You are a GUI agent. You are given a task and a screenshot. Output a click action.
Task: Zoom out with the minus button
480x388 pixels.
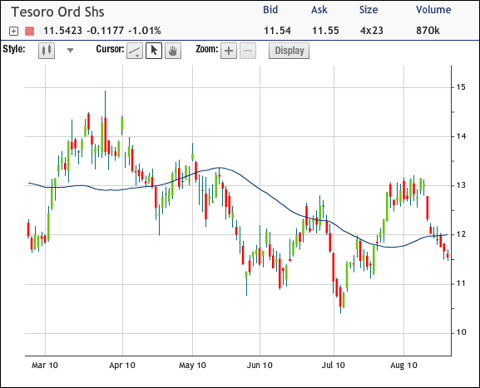pyautogui.click(x=248, y=51)
